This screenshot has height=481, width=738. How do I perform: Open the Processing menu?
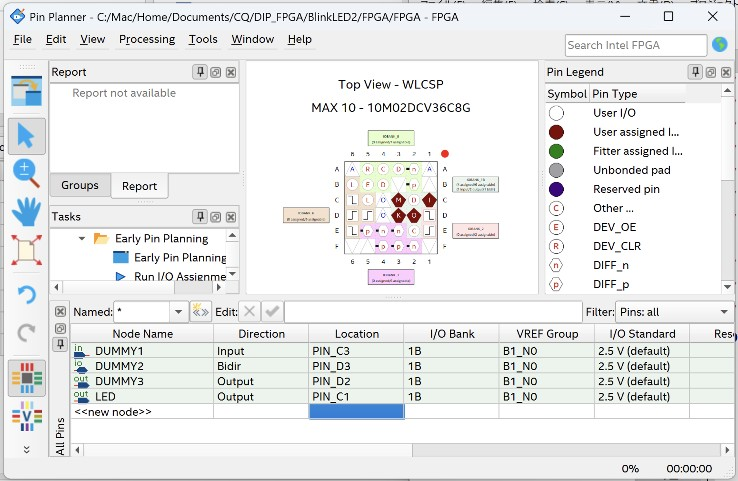pyautogui.click(x=147, y=40)
